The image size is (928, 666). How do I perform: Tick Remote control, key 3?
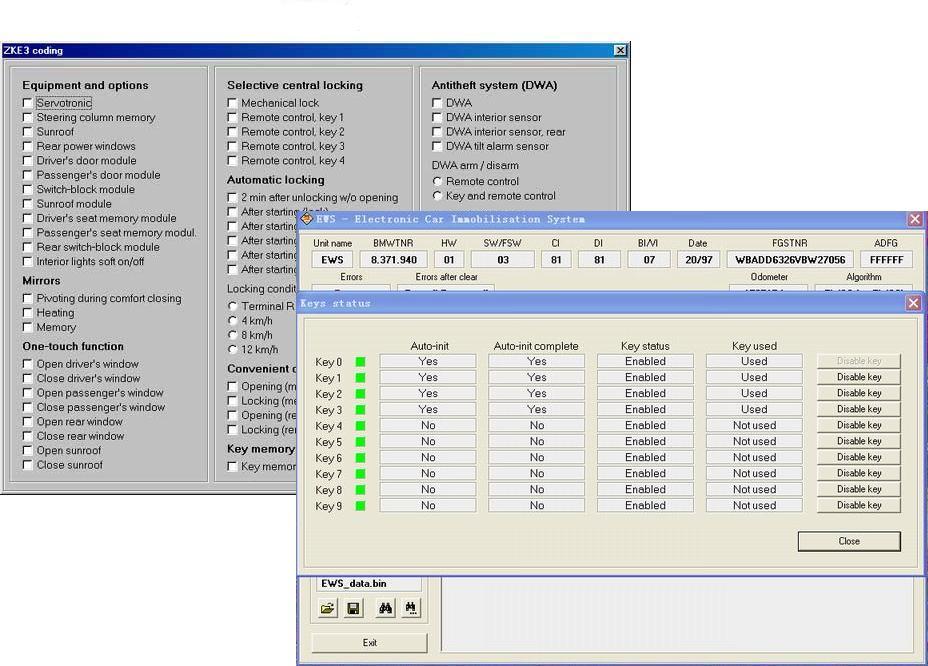232,146
